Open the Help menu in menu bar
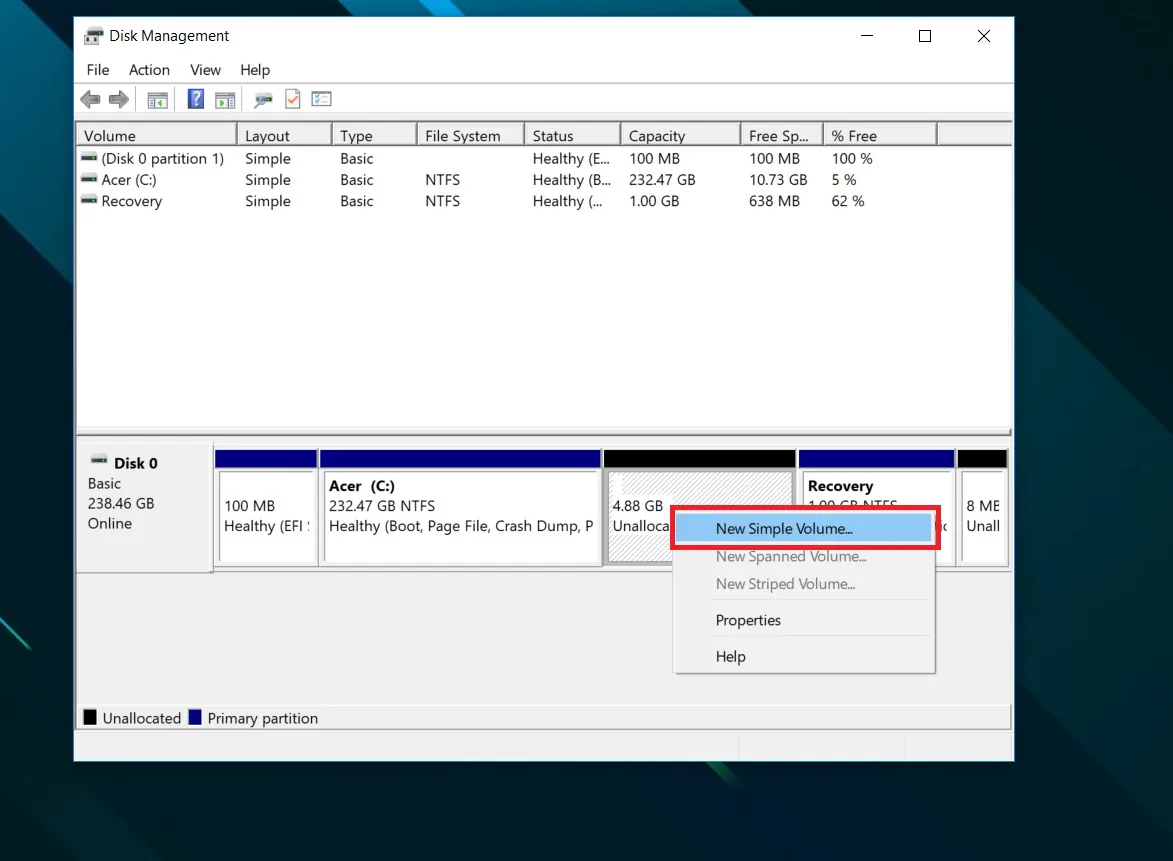 click(255, 70)
